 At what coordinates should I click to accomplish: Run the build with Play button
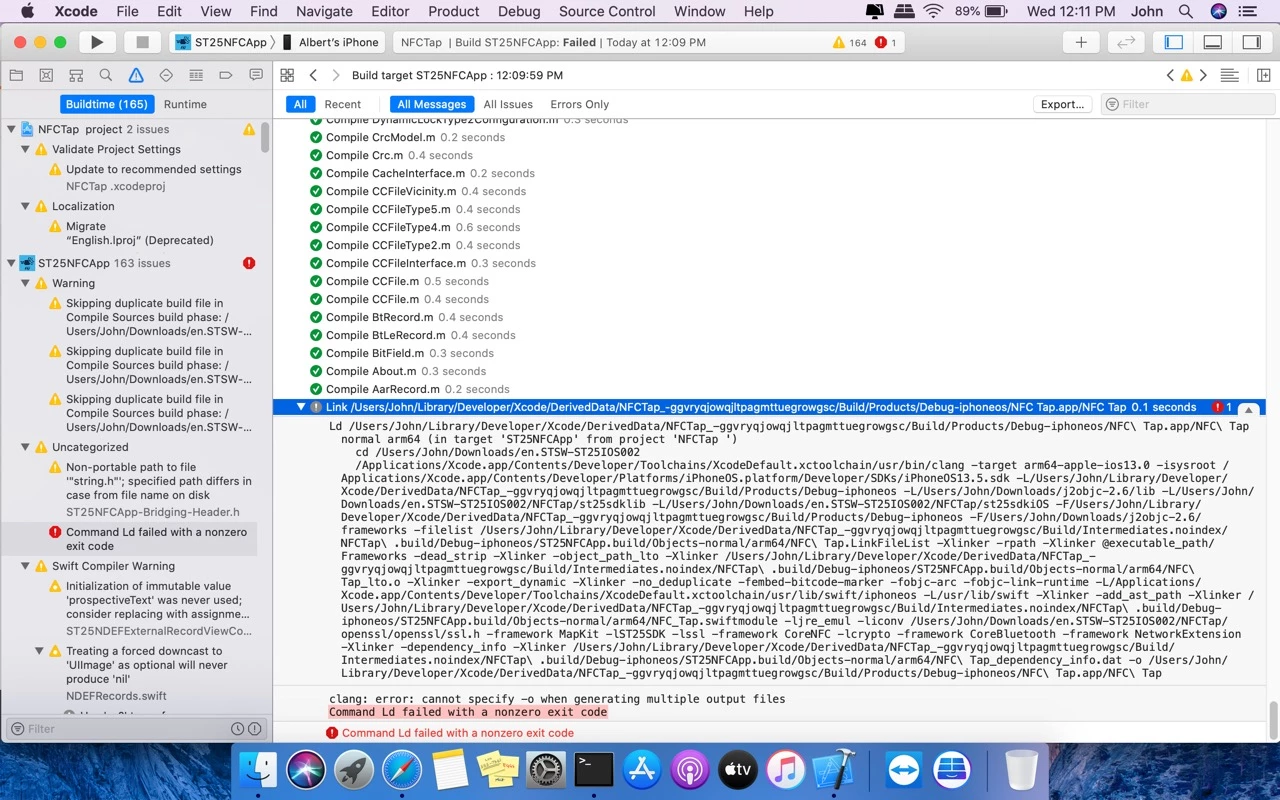(97, 42)
